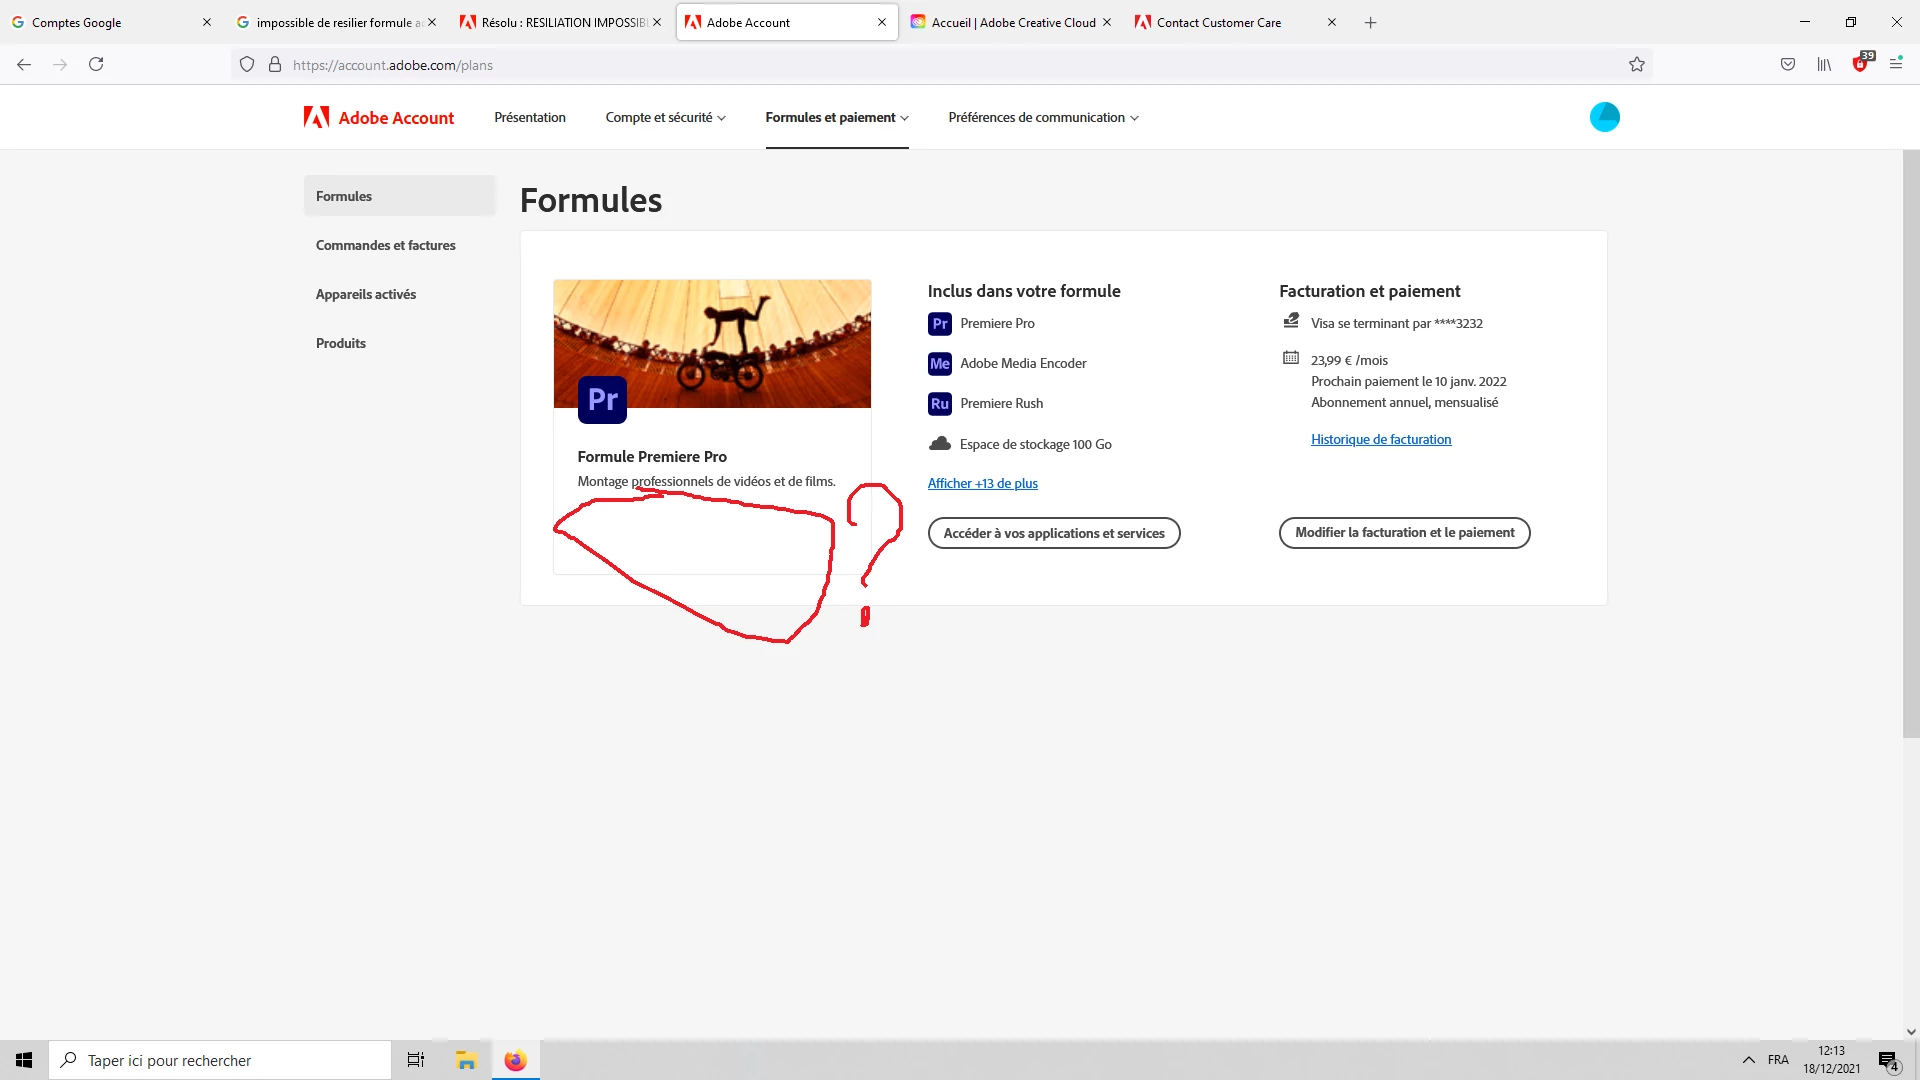Click the Adobe Account logo icon
Image resolution: width=1920 pixels, height=1080 pixels.
tap(316, 118)
